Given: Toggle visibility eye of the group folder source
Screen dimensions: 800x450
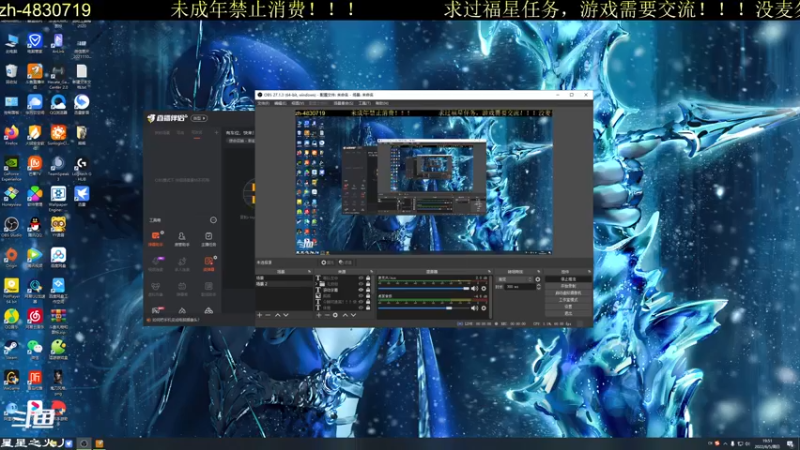Looking at the screenshot, I should pyautogui.click(x=361, y=283).
